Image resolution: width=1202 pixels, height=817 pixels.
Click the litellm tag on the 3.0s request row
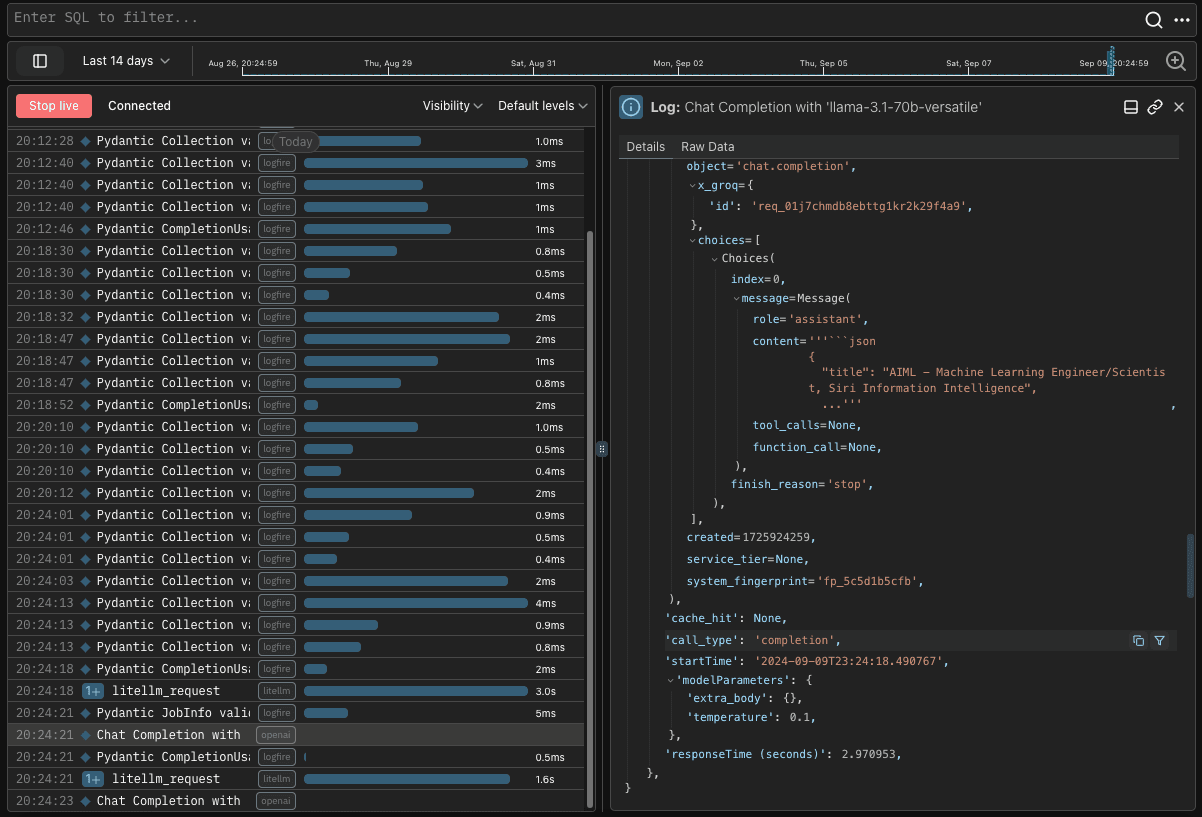(275, 691)
